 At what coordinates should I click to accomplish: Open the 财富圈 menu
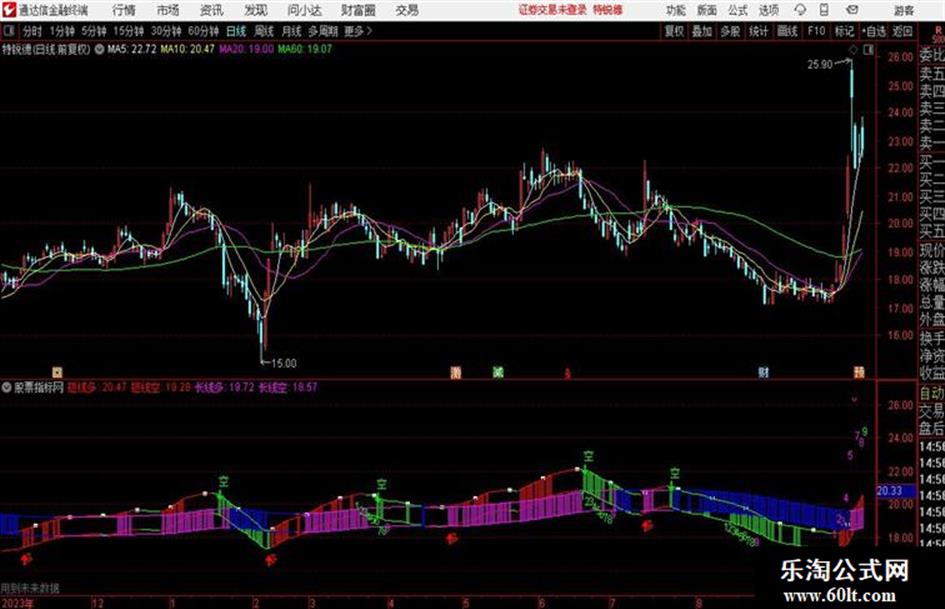pos(358,10)
